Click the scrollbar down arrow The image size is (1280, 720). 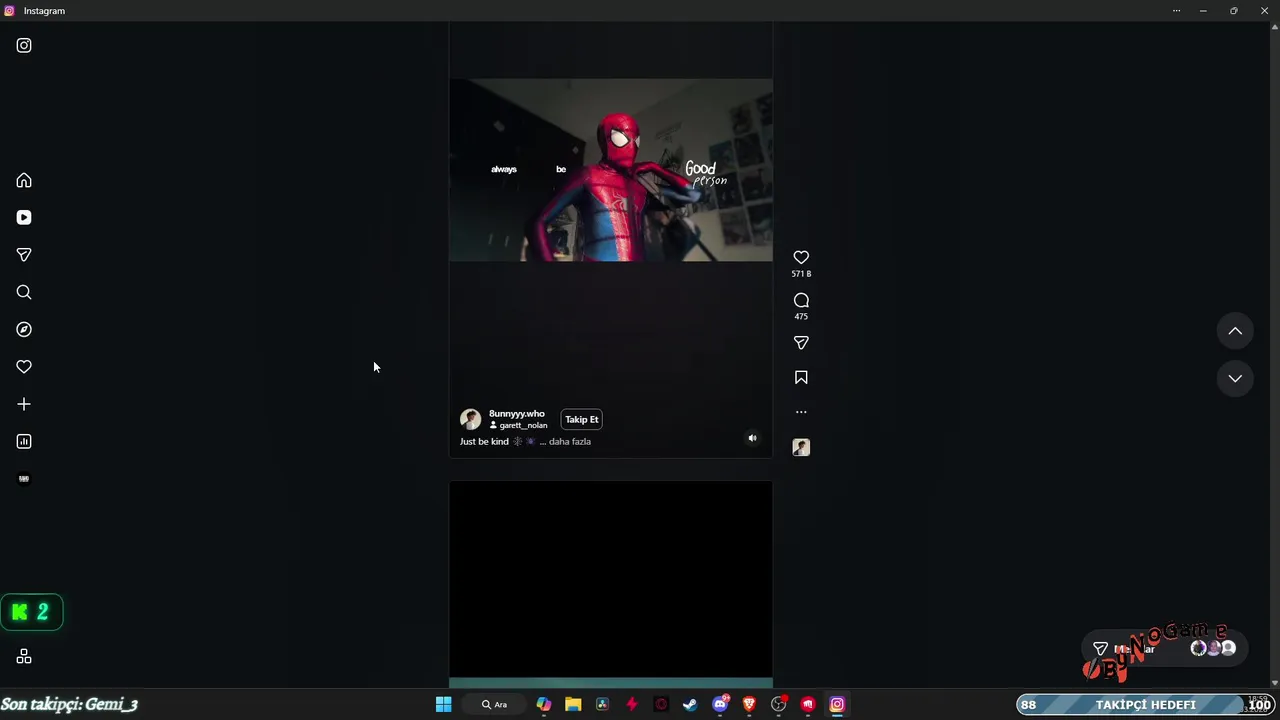1274,683
